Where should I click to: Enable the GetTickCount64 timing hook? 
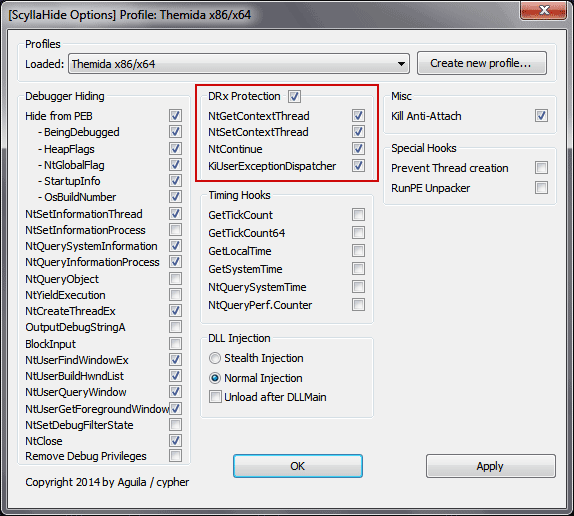tap(358, 233)
